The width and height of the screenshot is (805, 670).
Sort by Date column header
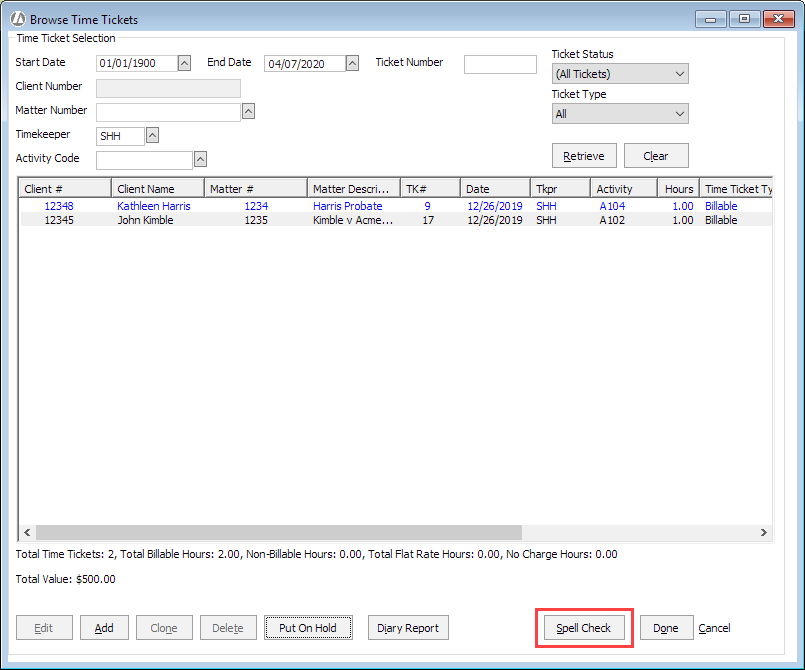tap(495, 188)
